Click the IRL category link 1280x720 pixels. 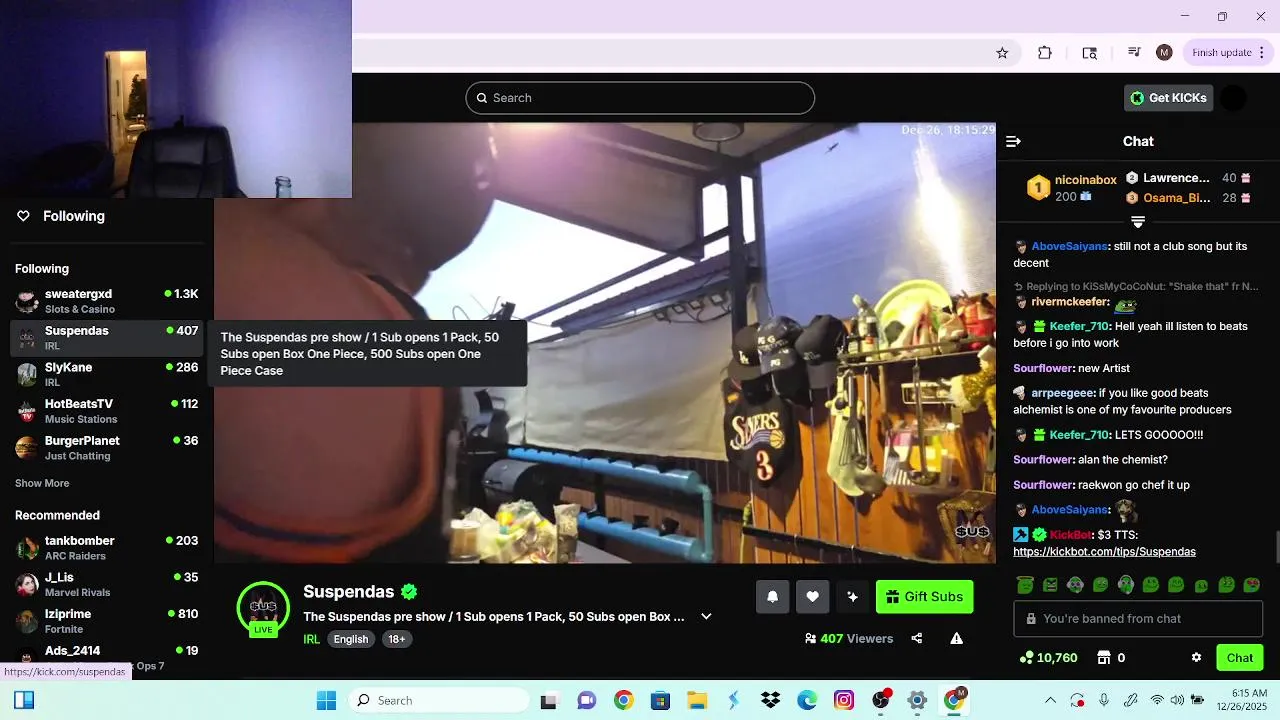point(311,639)
